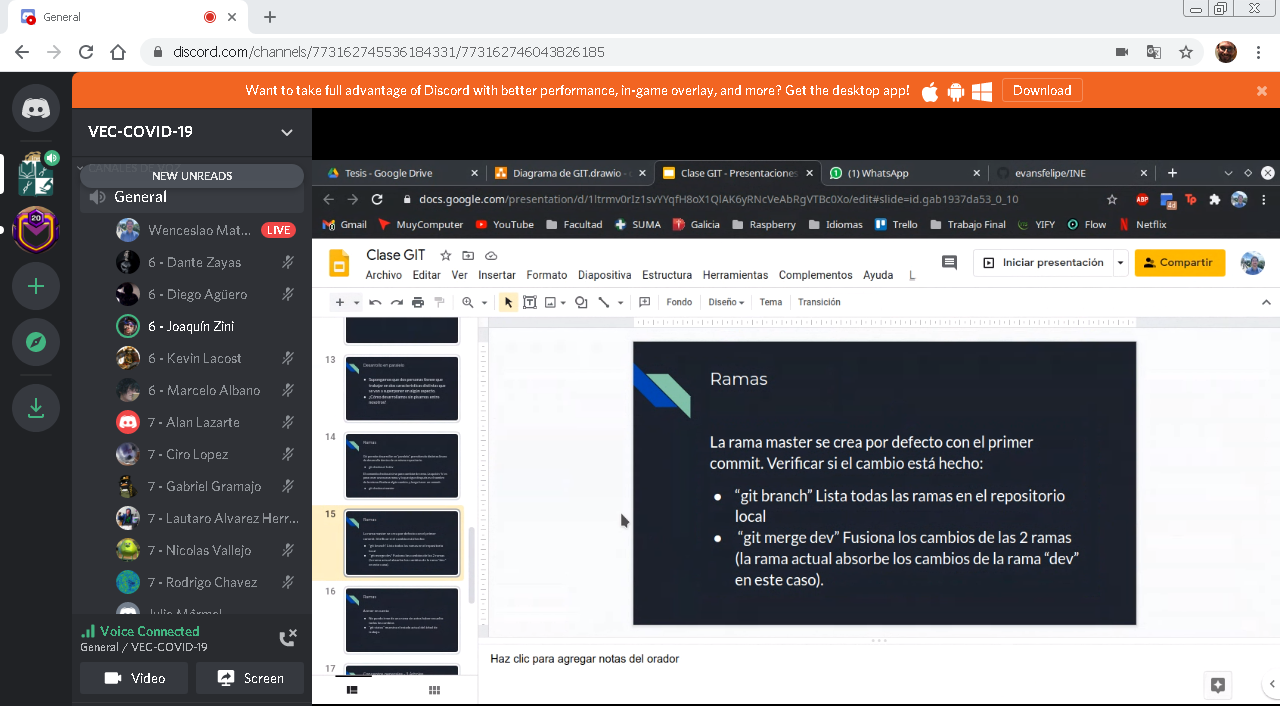Expand the VEC-COVID-19 server menu

[x=287, y=132]
